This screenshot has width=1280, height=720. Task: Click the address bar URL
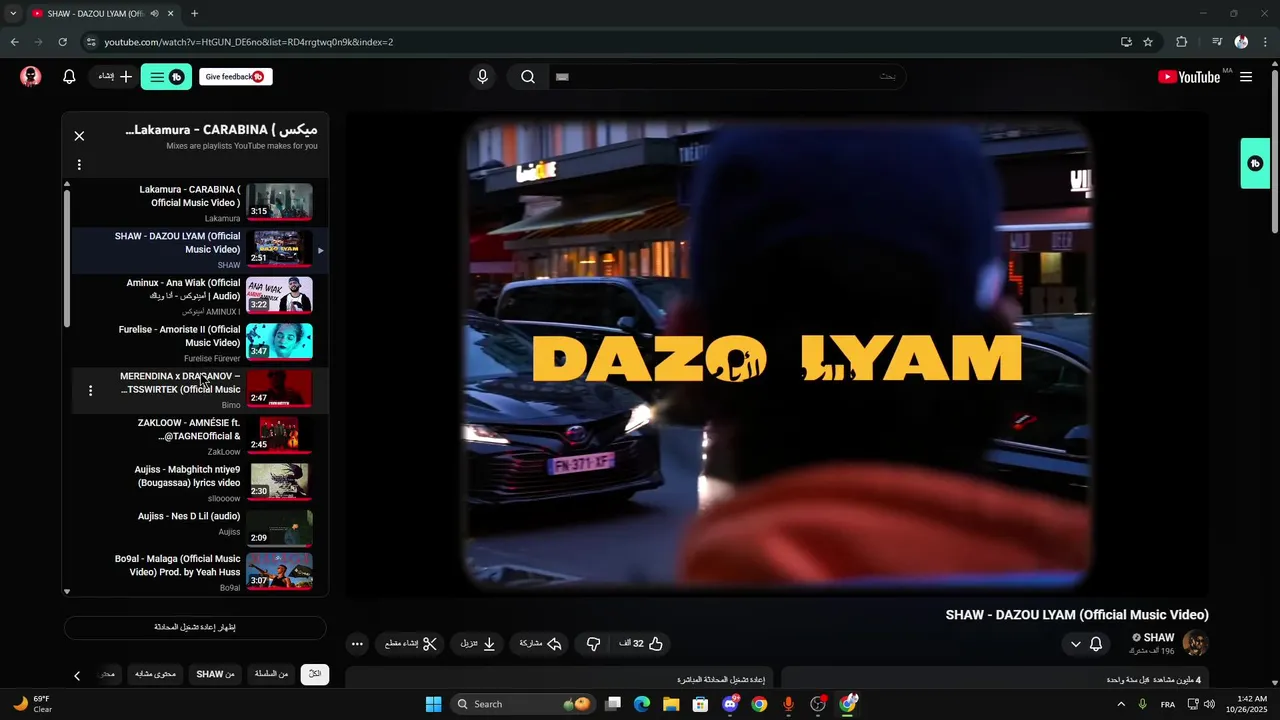point(249,42)
